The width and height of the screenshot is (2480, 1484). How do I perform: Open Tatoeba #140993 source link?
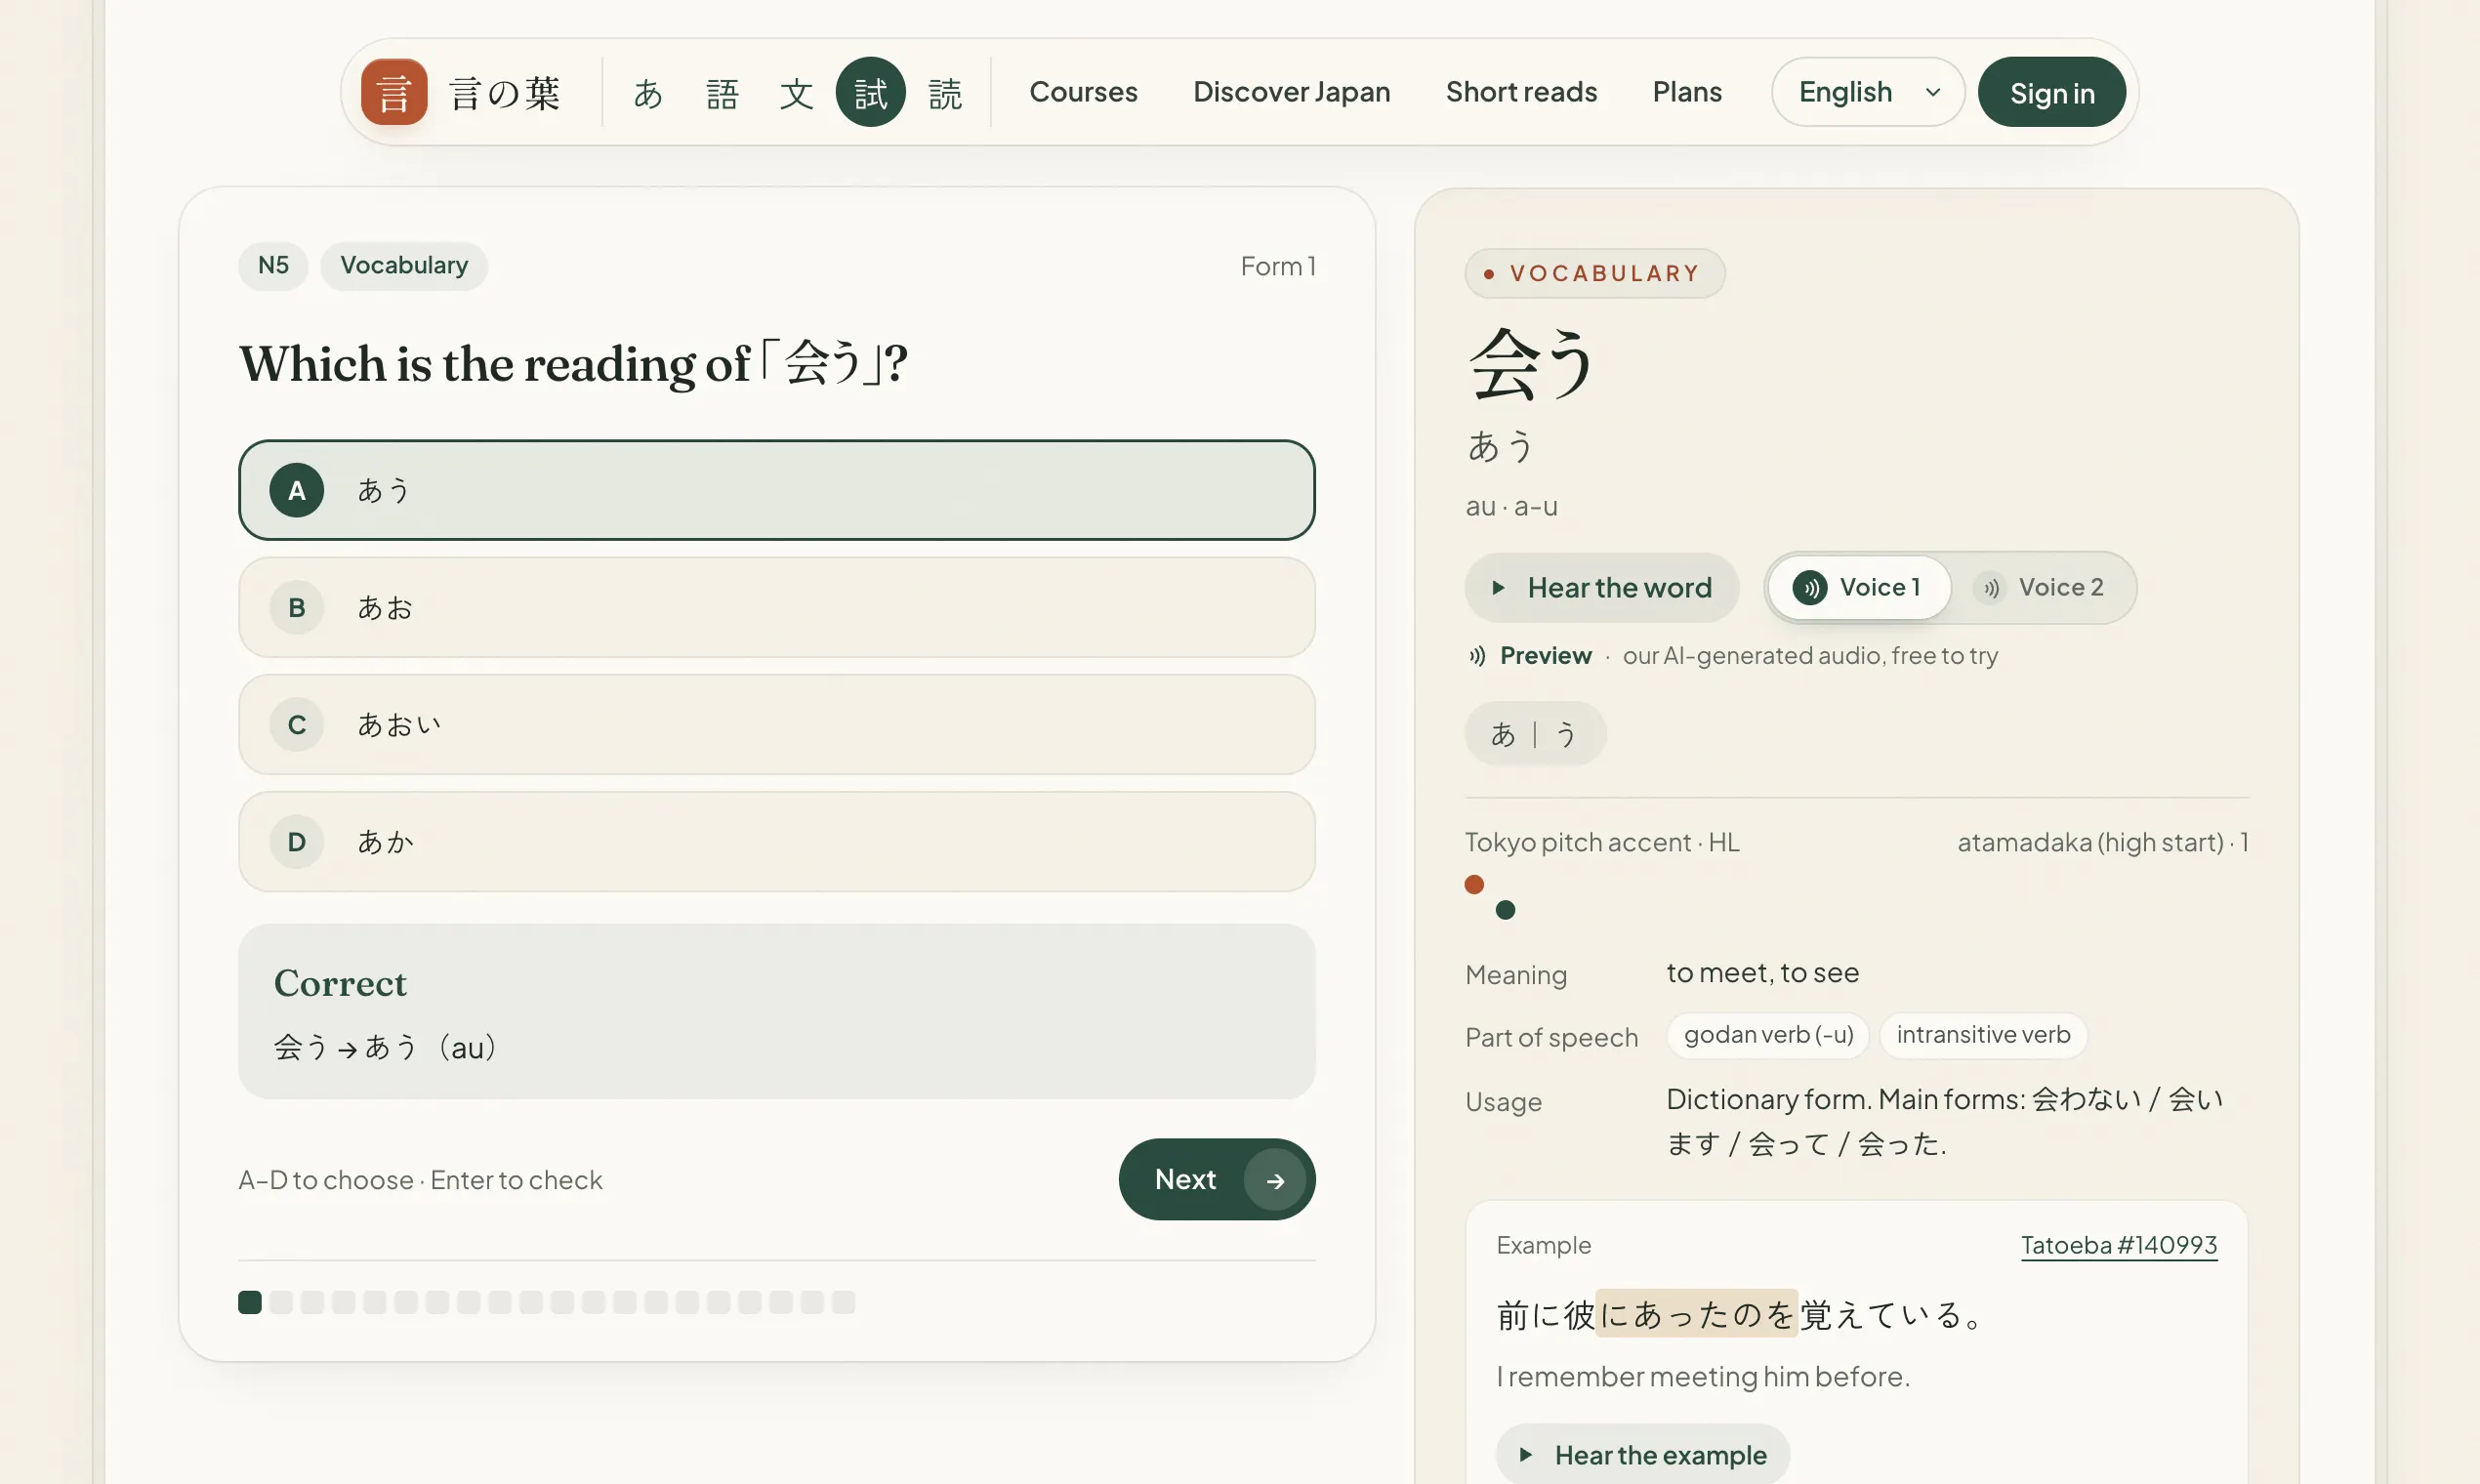(2119, 1246)
